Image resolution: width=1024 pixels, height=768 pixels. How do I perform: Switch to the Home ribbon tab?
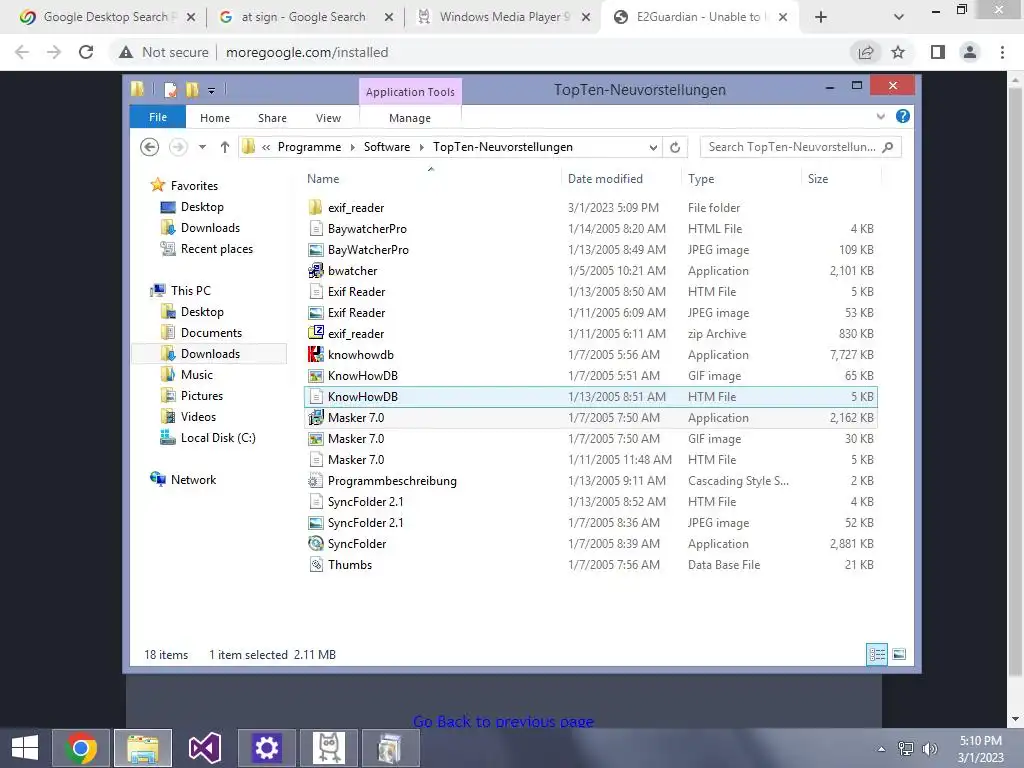(x=215, y=118)
